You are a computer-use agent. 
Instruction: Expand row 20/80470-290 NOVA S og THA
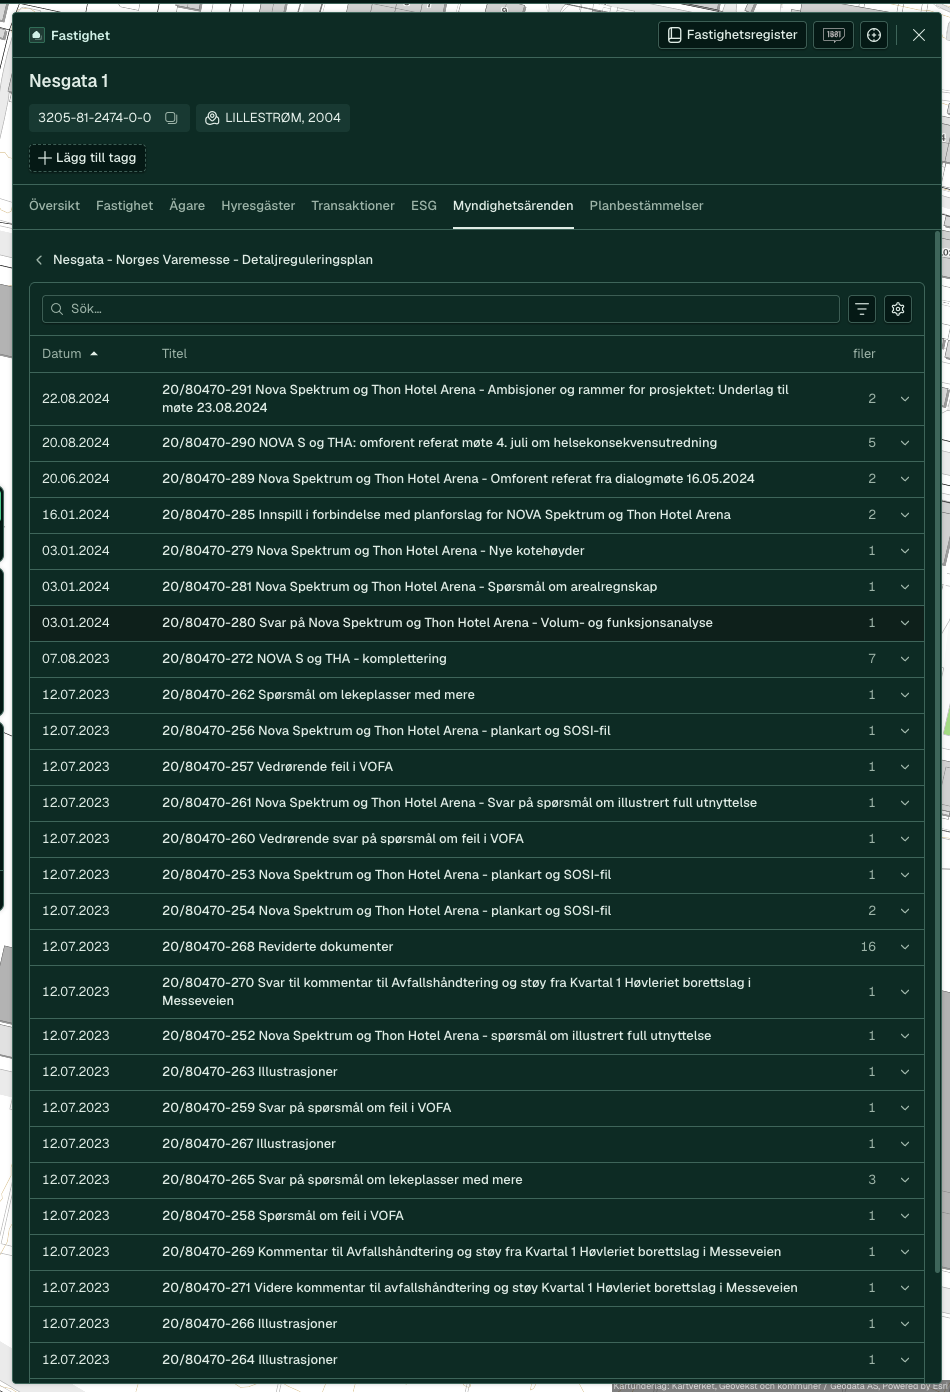(x=905, y=443)
